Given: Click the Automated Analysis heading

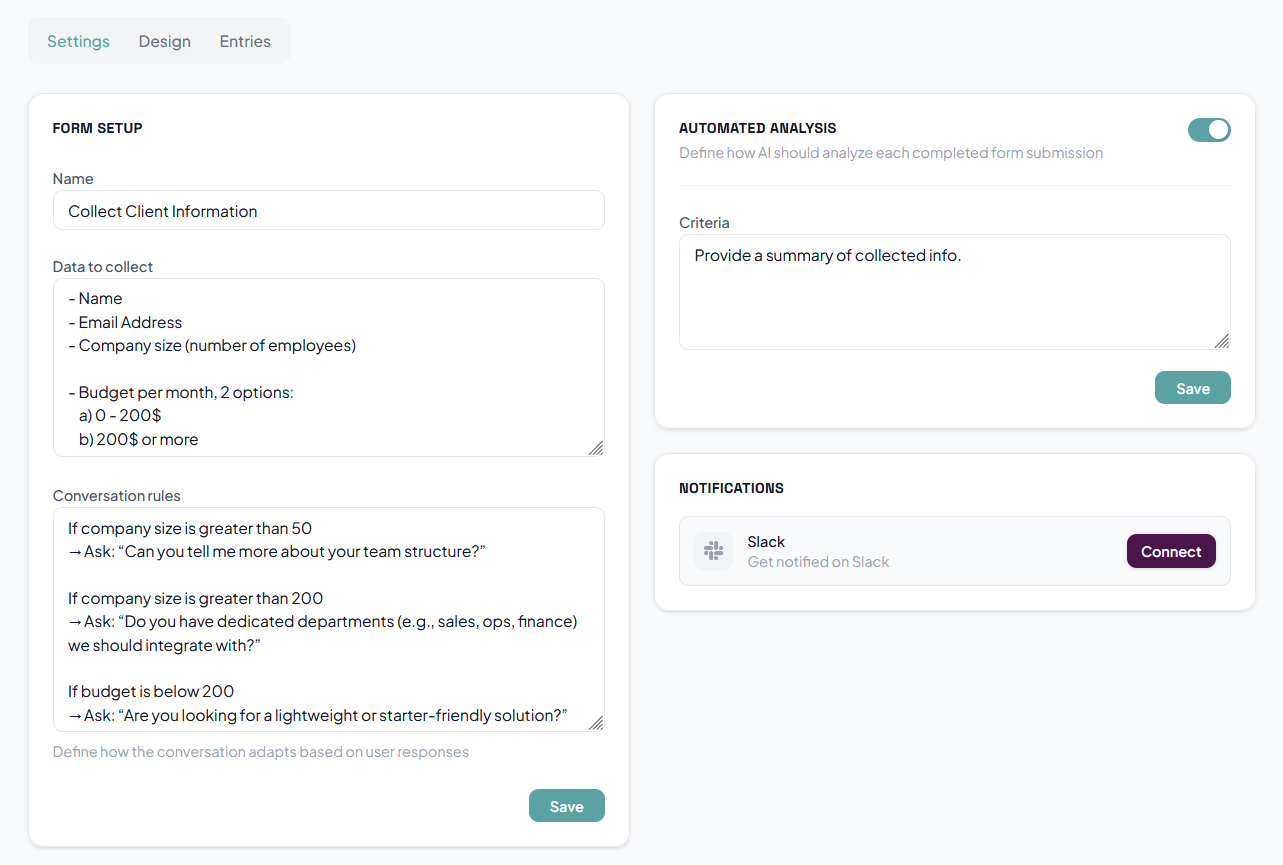Looking at the screenshot, I should coord(757,128).
